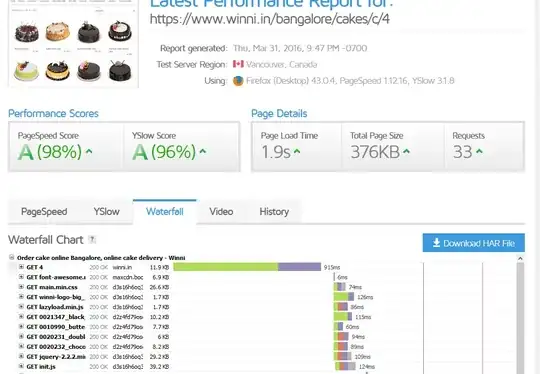Switch to the History tab
This screenshot has height=374, width=540.
(x=274, y=211)
